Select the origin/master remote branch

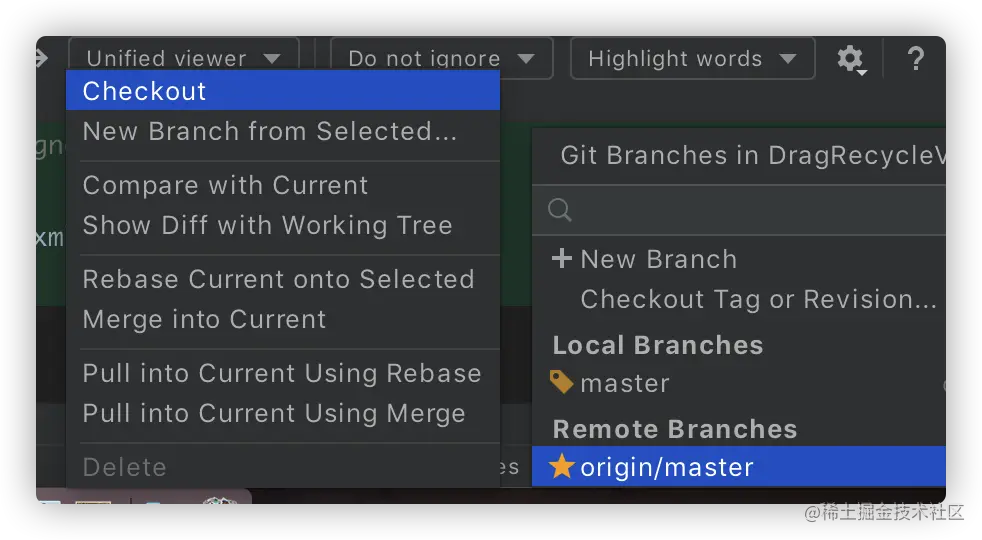coord(739,467)
